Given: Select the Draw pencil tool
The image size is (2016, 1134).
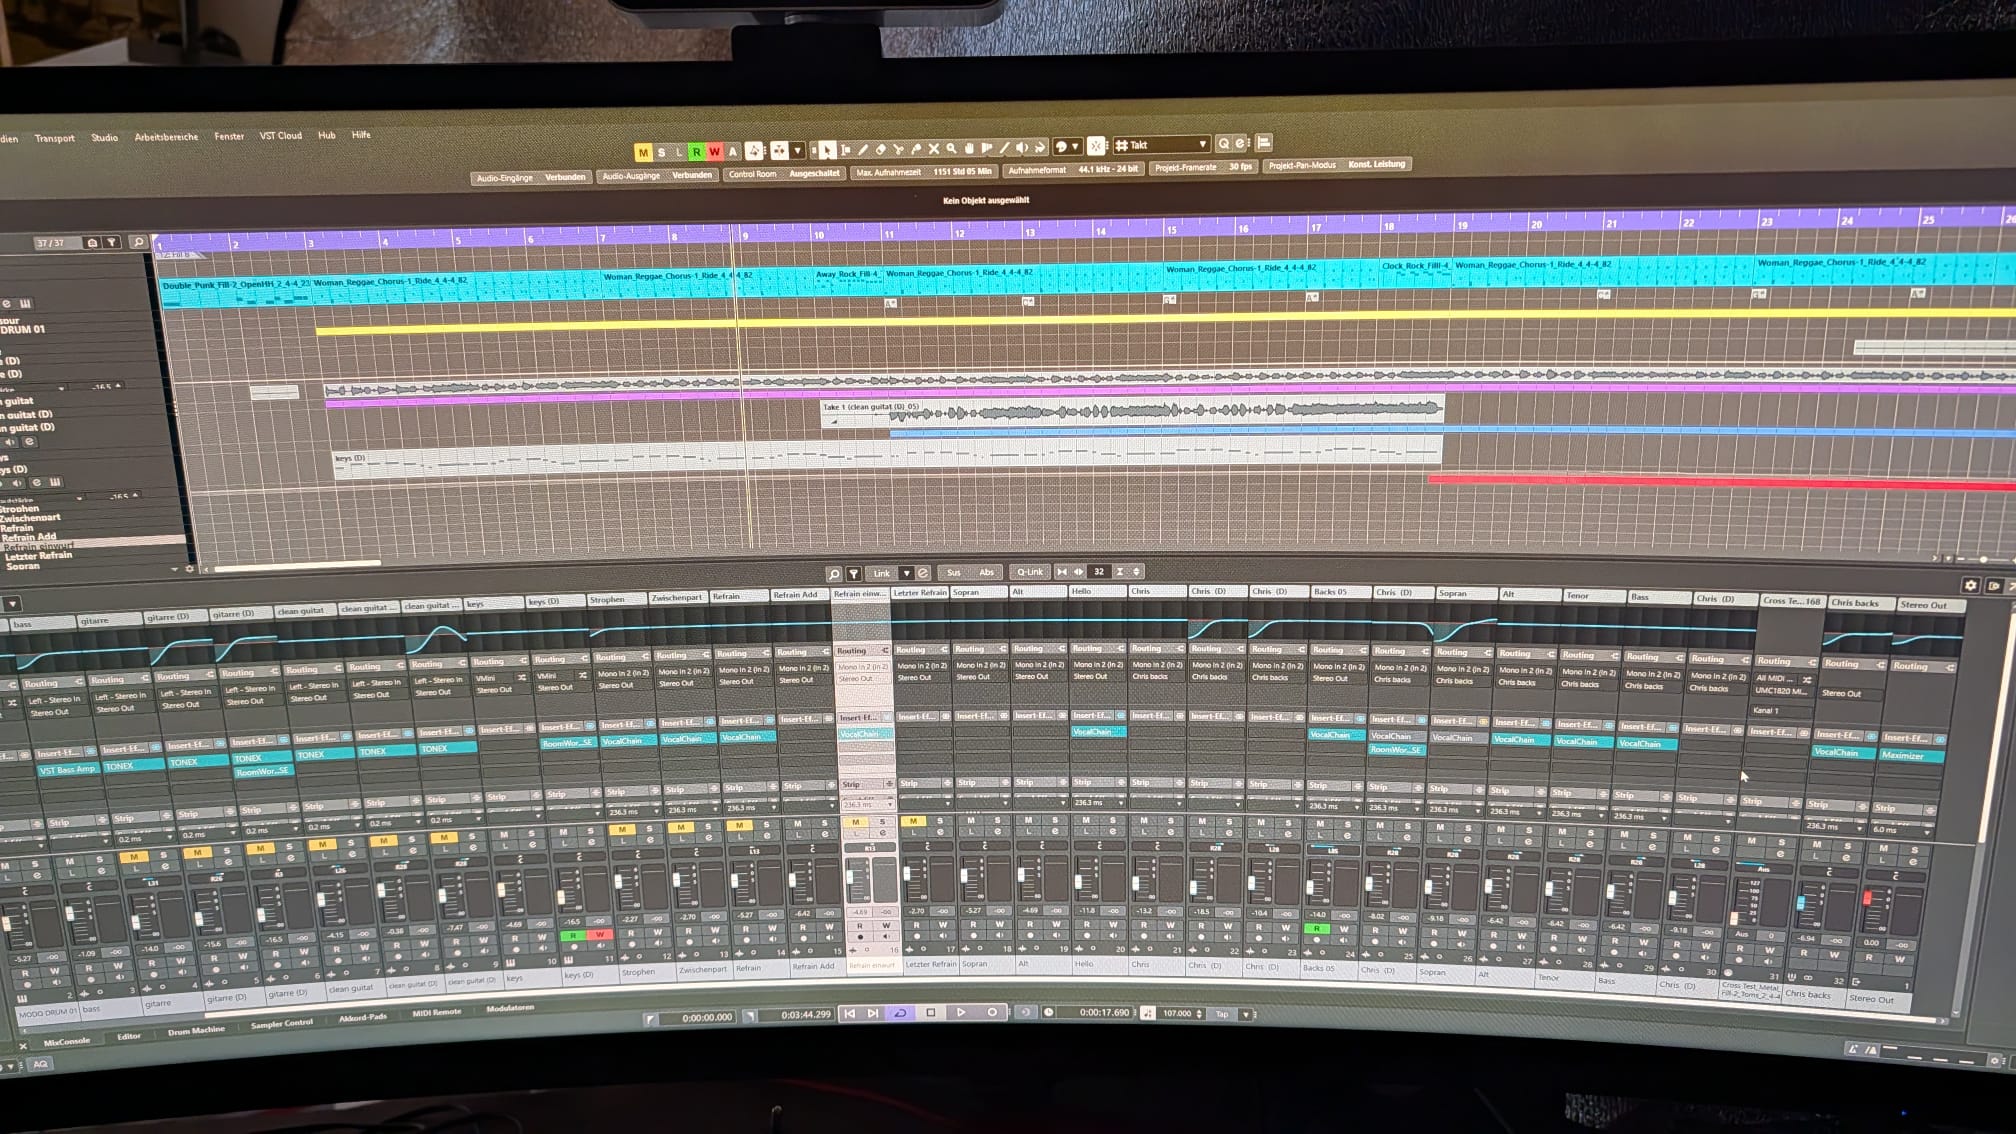Looking at the screenshot, I should pyautogui.click(x=862, y=150).
